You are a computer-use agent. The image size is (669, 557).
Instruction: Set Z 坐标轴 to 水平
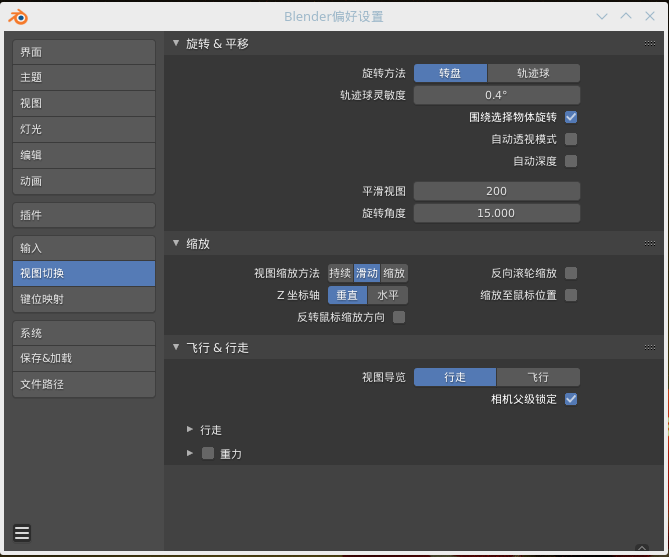click(x=388, y=295)
